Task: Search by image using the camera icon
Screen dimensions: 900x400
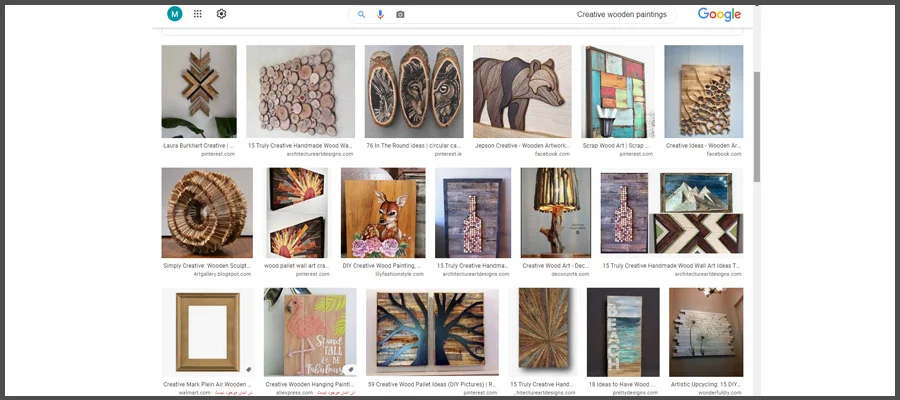Action: tap(400, 14)
